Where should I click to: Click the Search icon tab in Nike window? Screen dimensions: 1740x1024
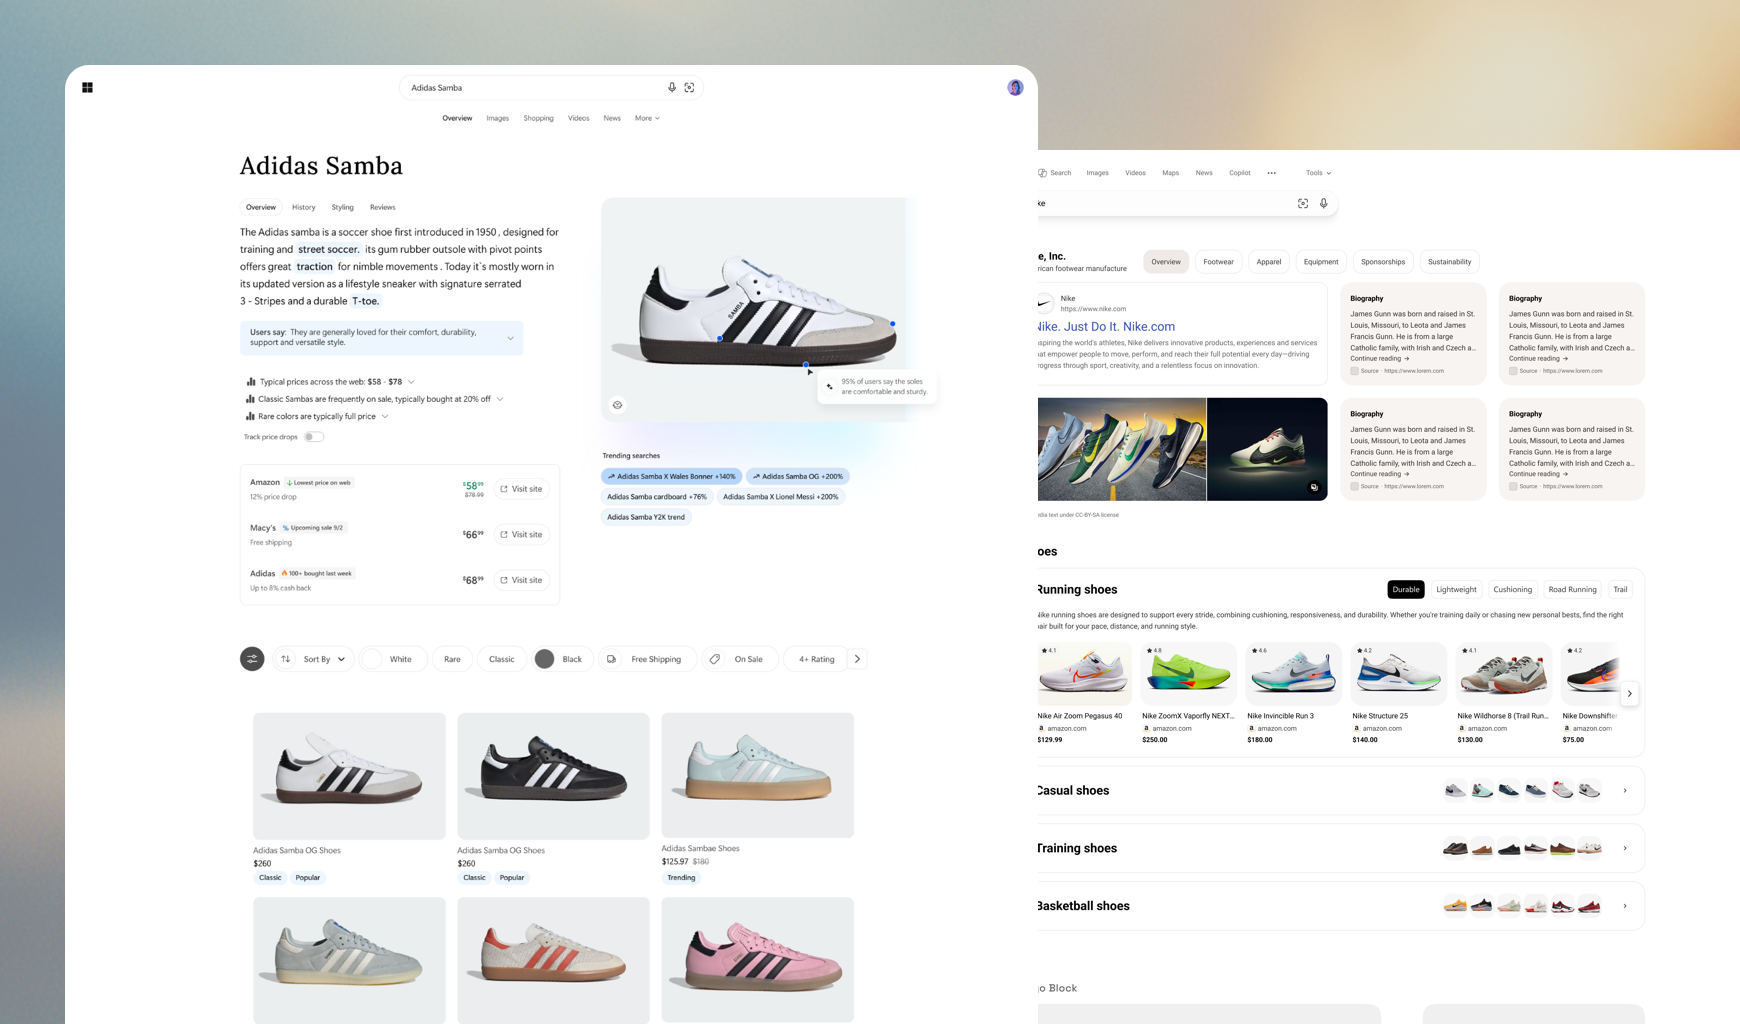(x=1054, y=173)
